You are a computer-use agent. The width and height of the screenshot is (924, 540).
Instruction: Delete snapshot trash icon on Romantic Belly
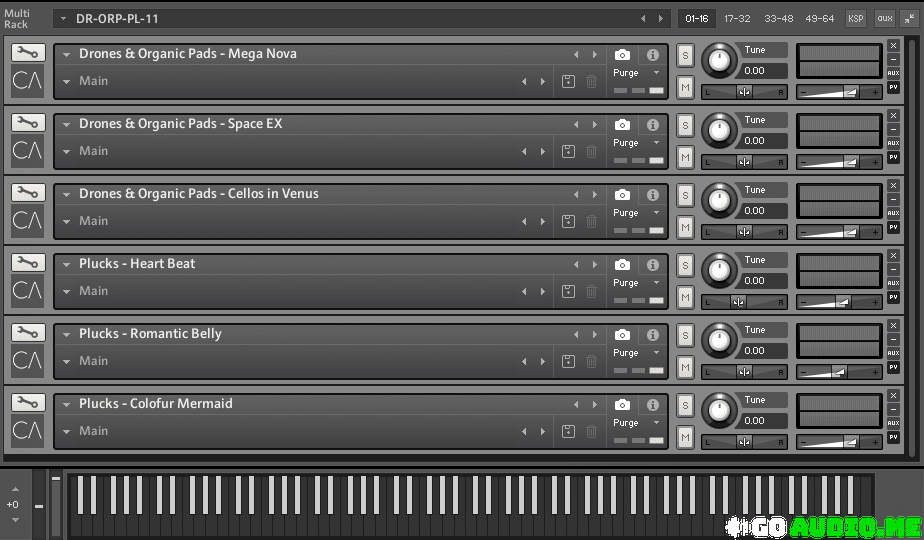click(x=591, y=362)
